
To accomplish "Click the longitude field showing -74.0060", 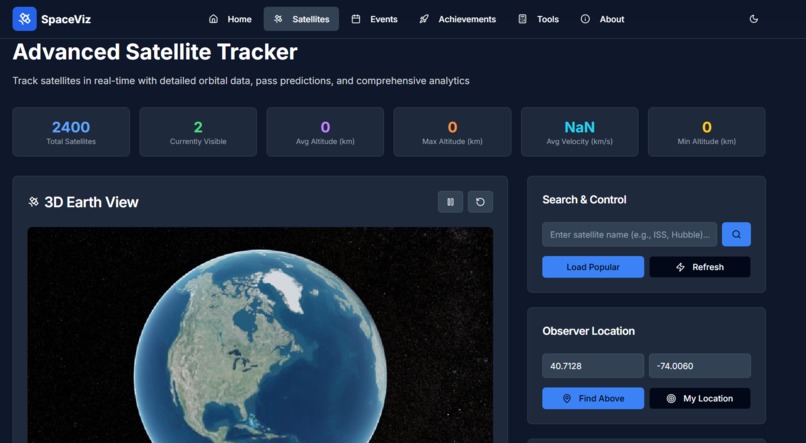I will 700,366.
